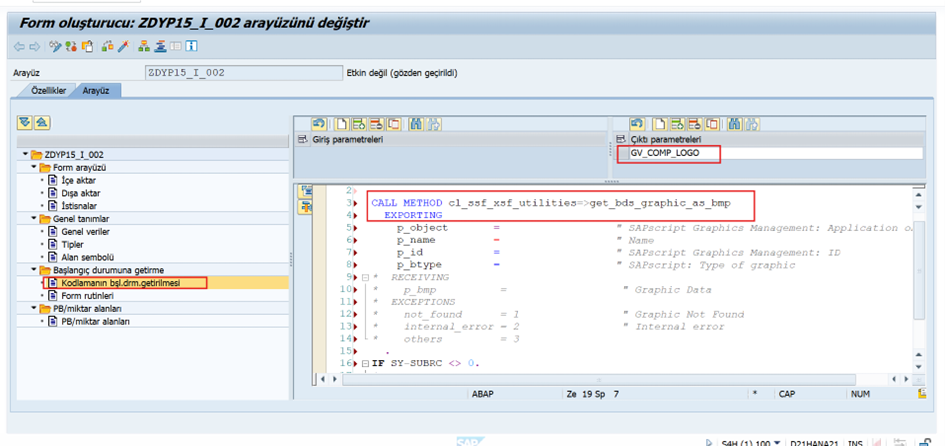The height and width of the screenshot is (446, 945).
Task: Collapse the Genel tanımlar folder
Action: (x=33, y=218)
